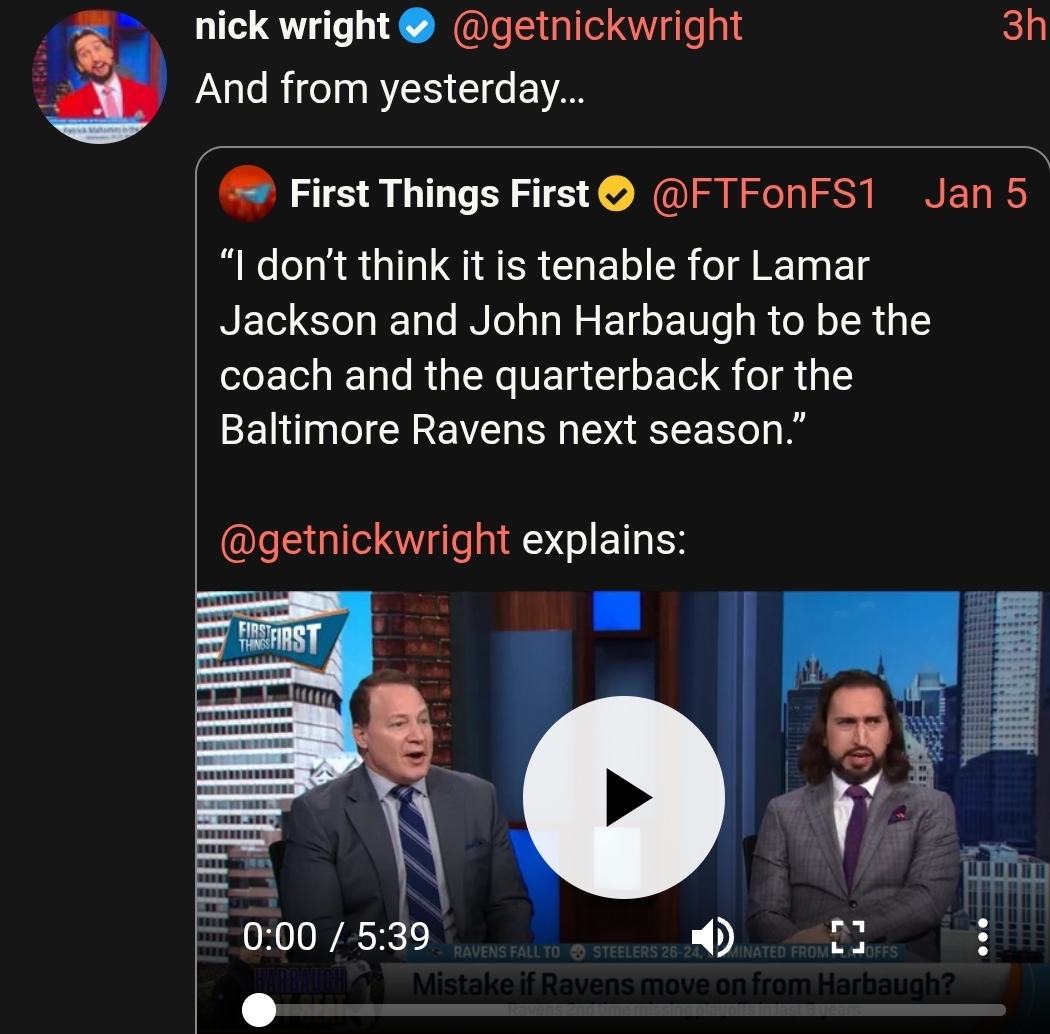Viewport: 1050px width, 1034px height.
Task: Open the @FTFonFS1 handle link
Action: click(x=764, y=194)
